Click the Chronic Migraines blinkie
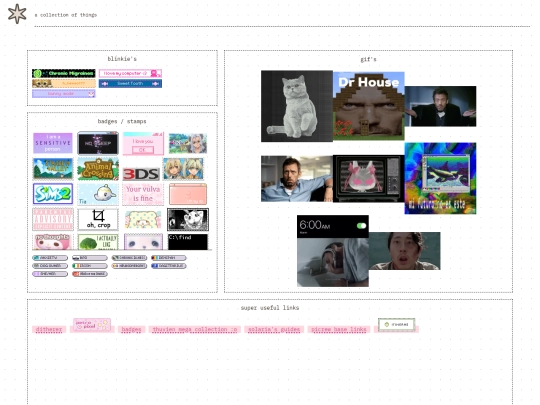 click(64, 73)
